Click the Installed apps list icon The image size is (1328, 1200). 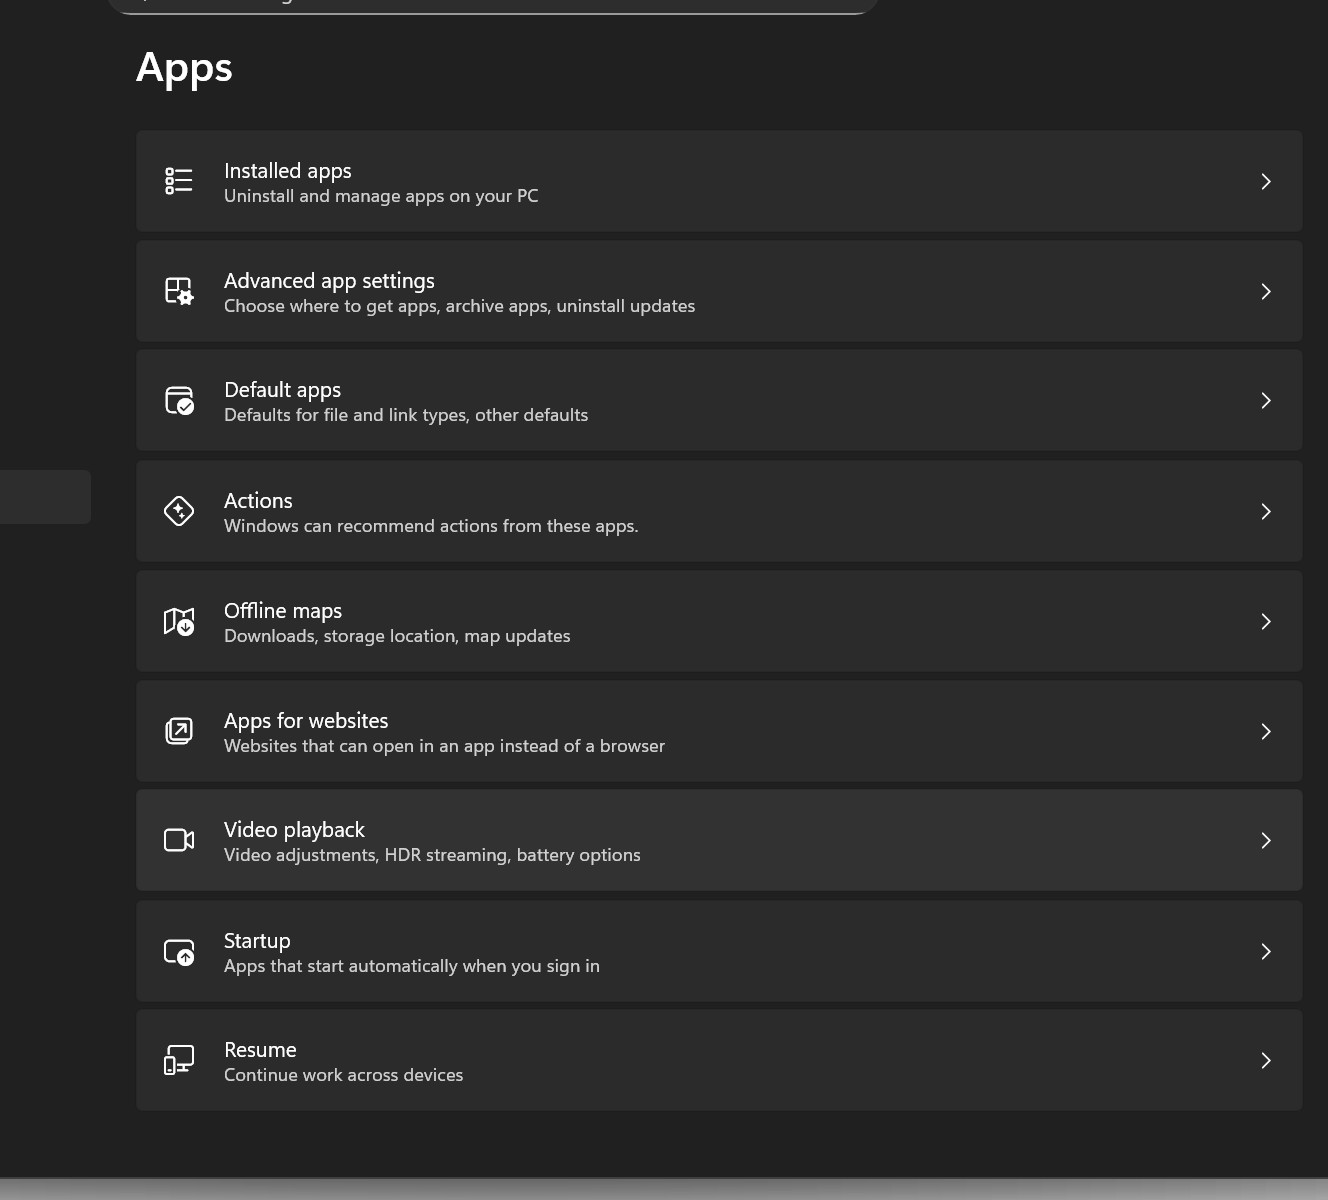pos(179,181)
